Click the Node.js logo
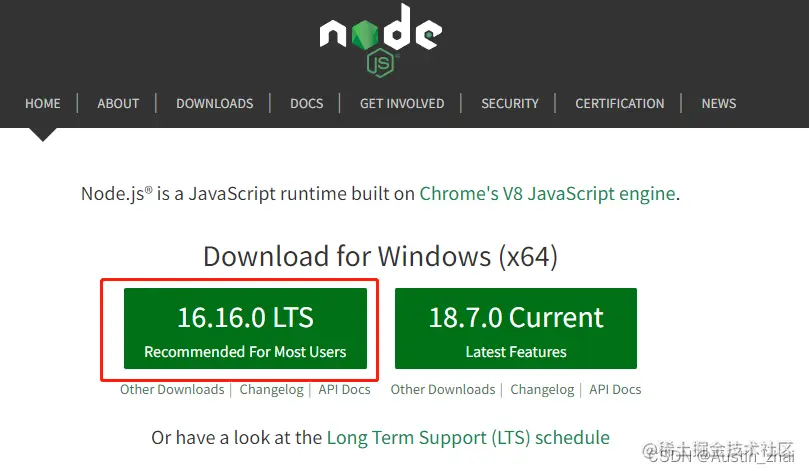 pos(381,40)
